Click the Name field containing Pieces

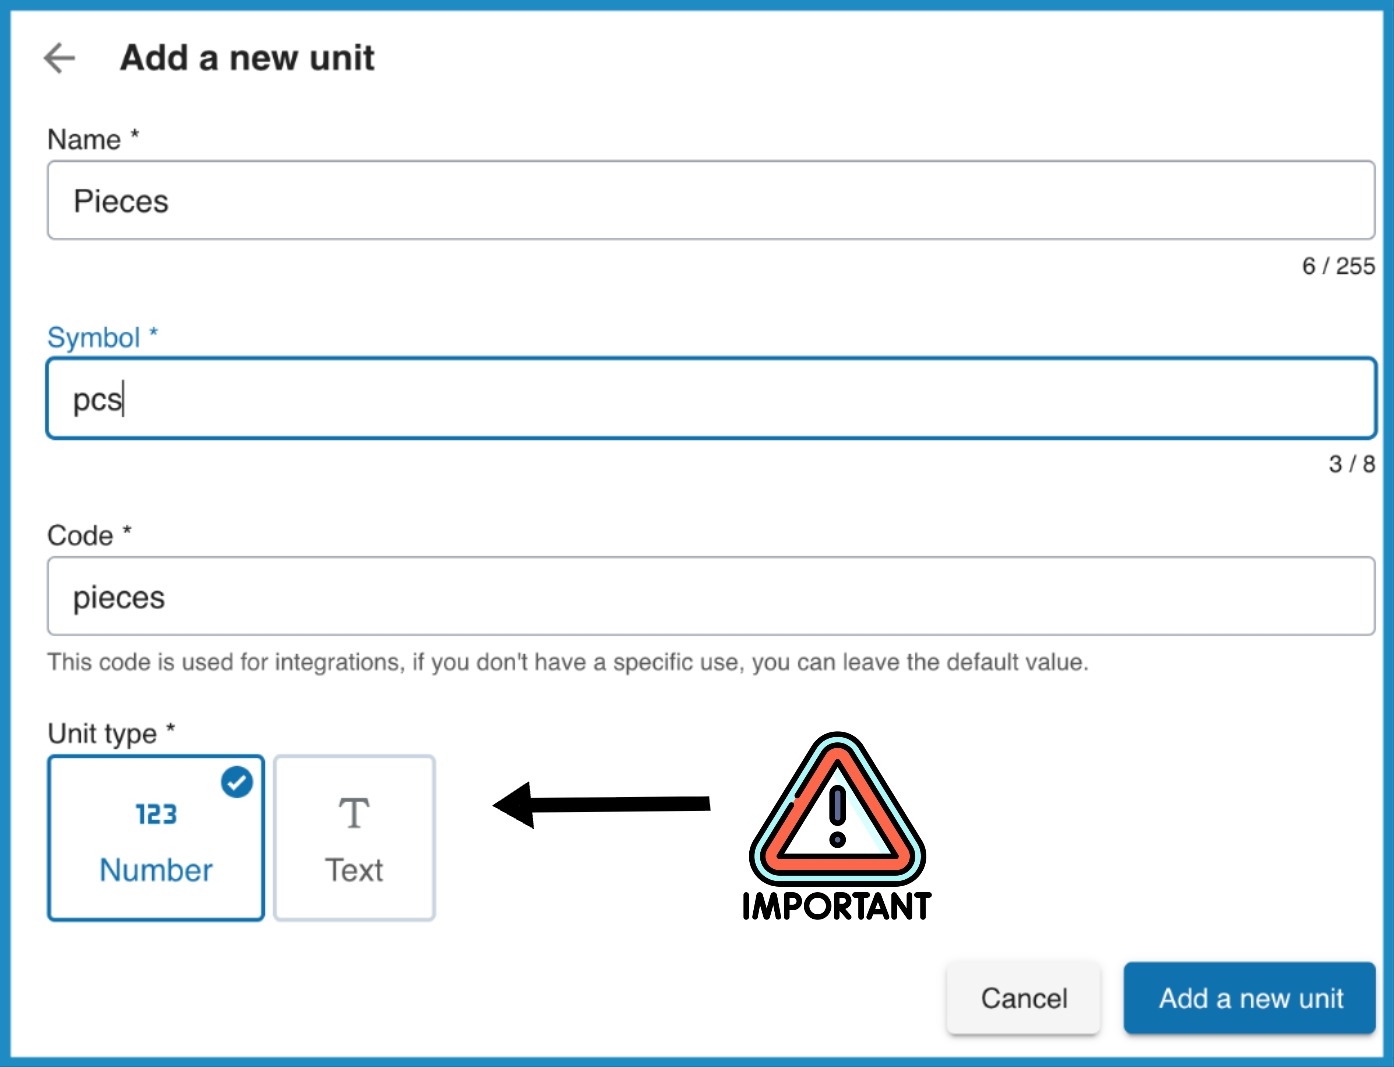710,200
